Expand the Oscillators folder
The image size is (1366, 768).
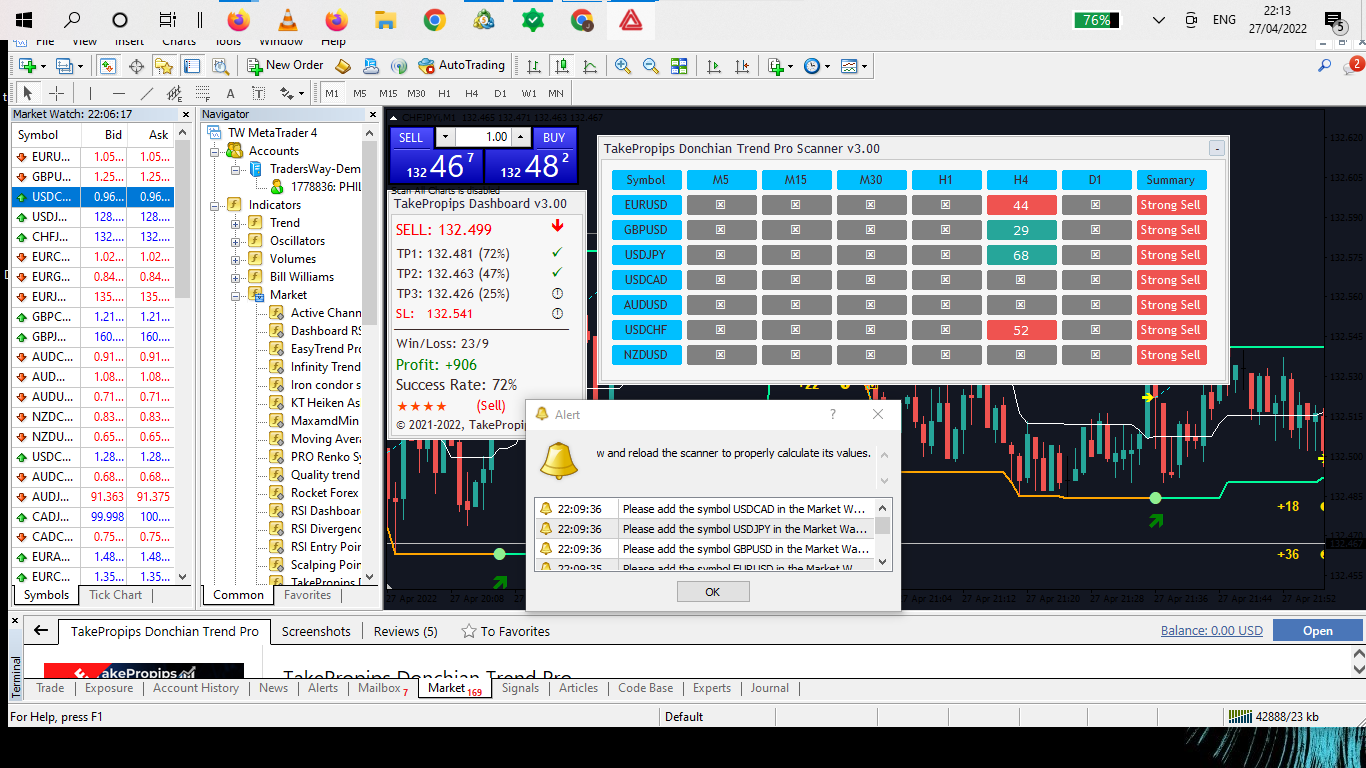[236, 241]
